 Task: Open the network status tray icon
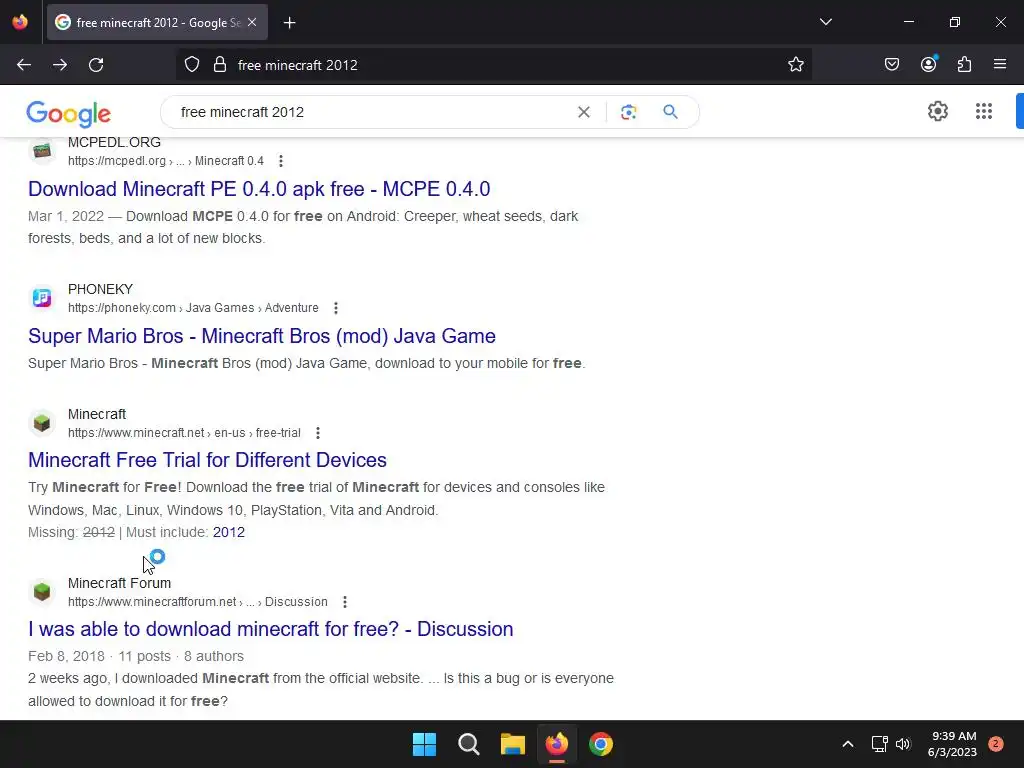coord(880,744)
